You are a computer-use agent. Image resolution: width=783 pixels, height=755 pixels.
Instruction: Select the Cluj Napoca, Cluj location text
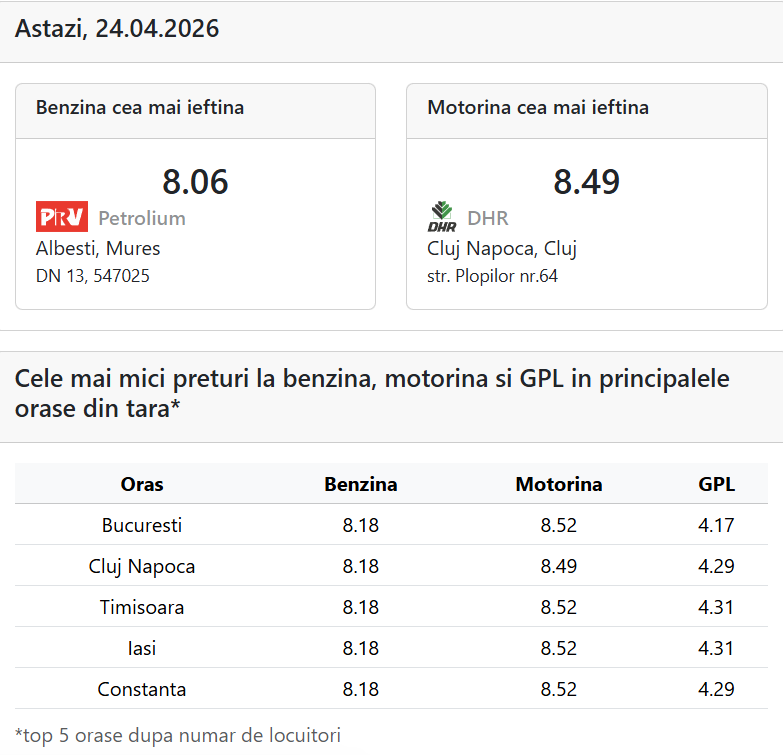pyautogui.click(x=502, y=248)
